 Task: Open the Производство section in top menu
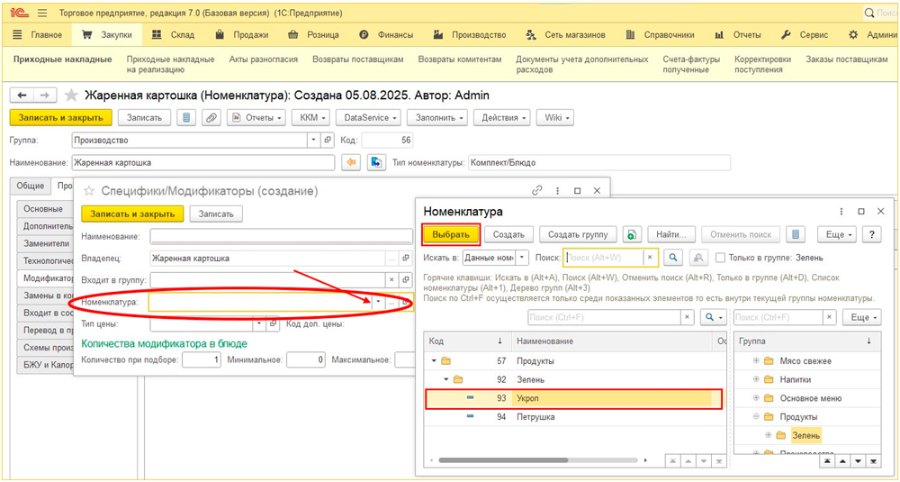tap(470, 35)
